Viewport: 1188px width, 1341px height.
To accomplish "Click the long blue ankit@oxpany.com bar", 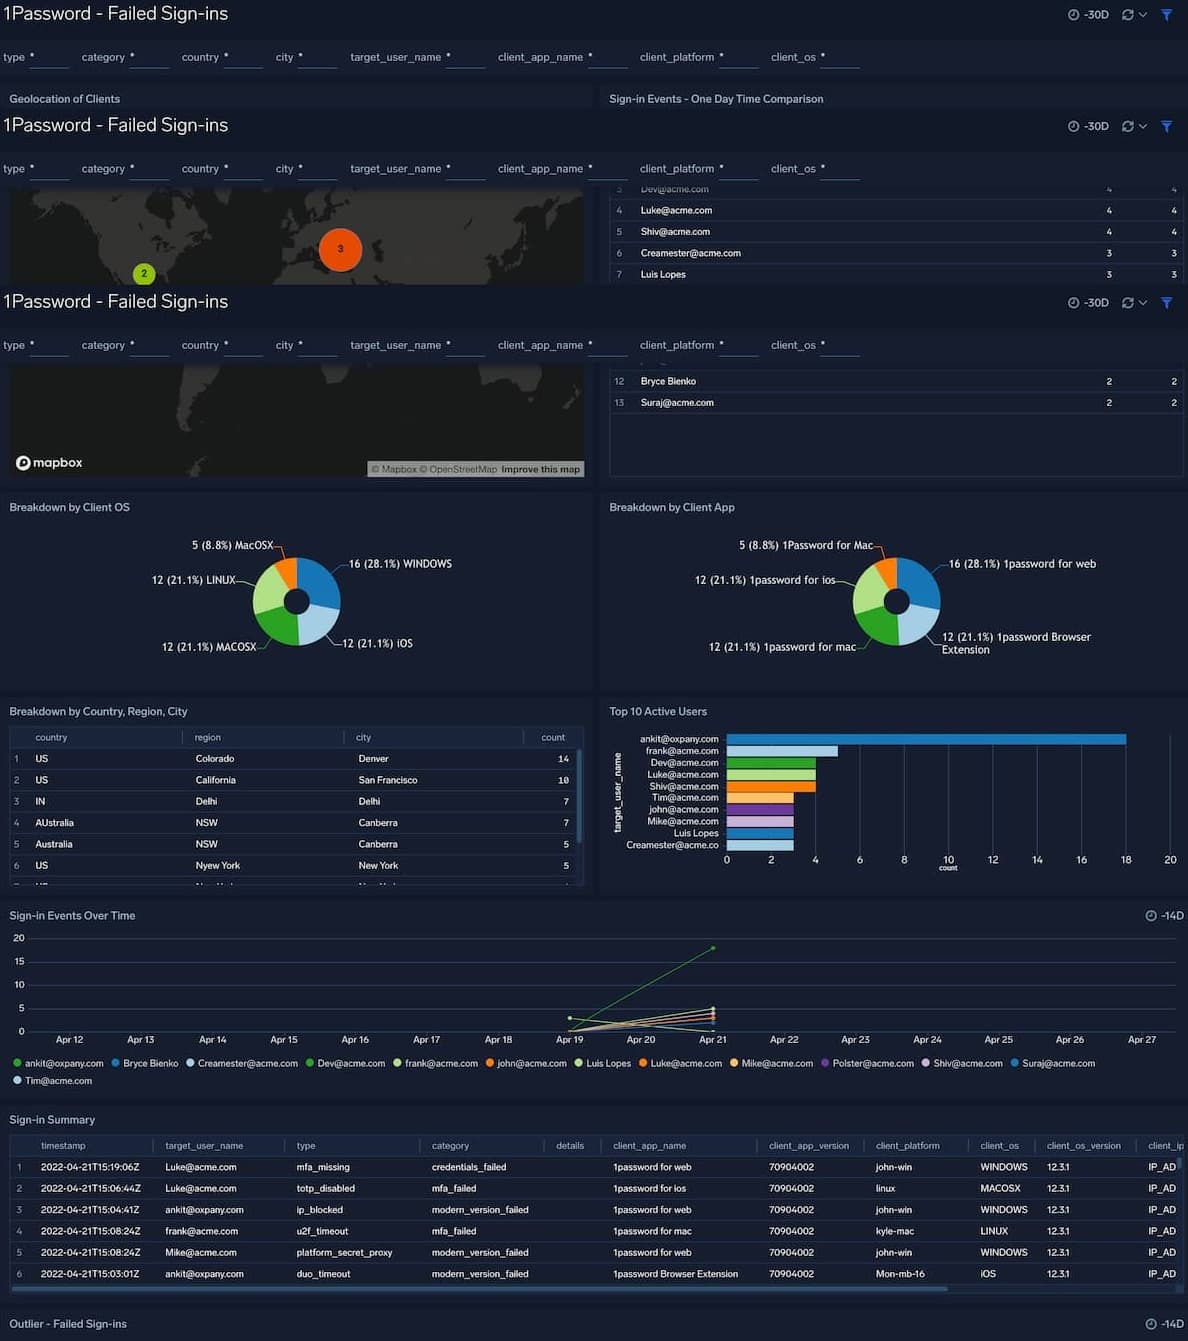I will (x=926, y=739).
